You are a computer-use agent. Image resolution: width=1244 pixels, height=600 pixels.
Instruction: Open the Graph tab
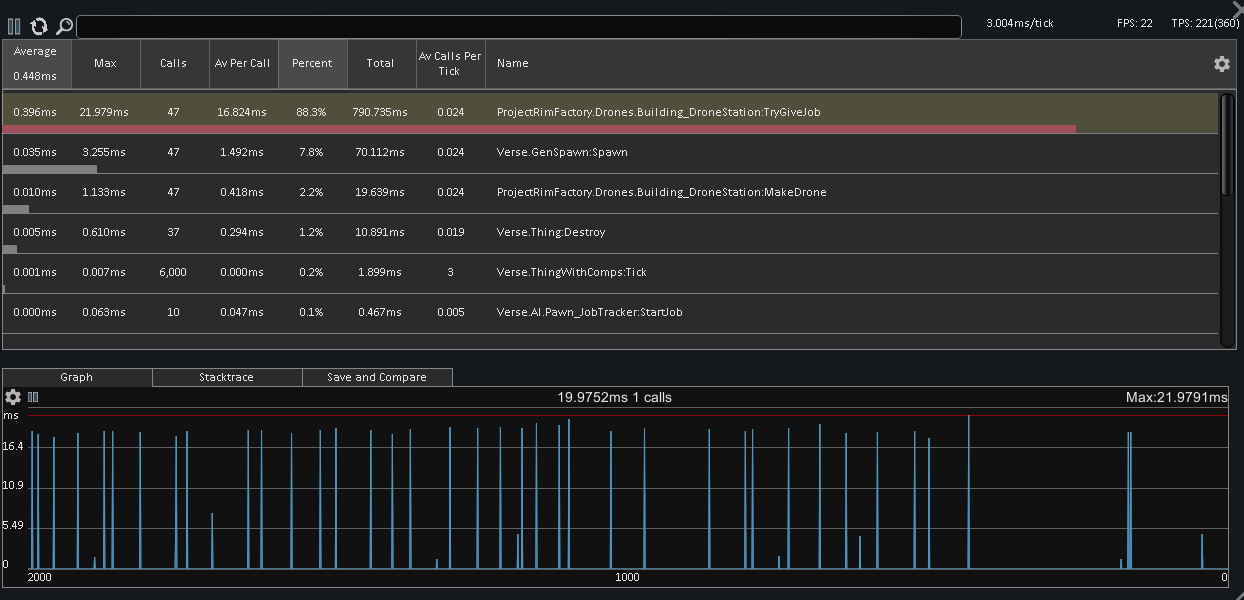point(76,377)
